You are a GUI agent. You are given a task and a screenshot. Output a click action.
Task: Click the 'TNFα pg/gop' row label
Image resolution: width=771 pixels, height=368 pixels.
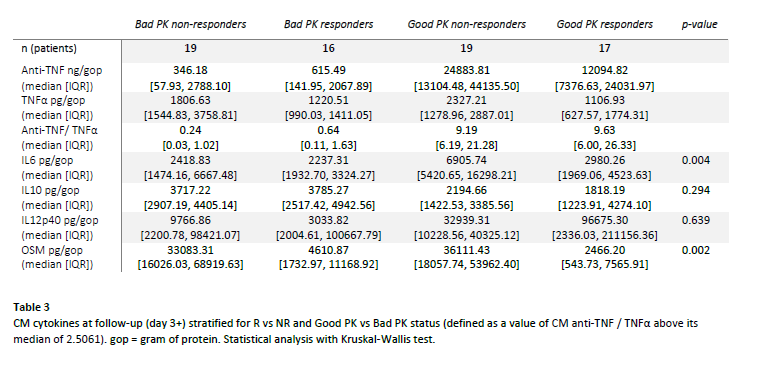[53, 100]
